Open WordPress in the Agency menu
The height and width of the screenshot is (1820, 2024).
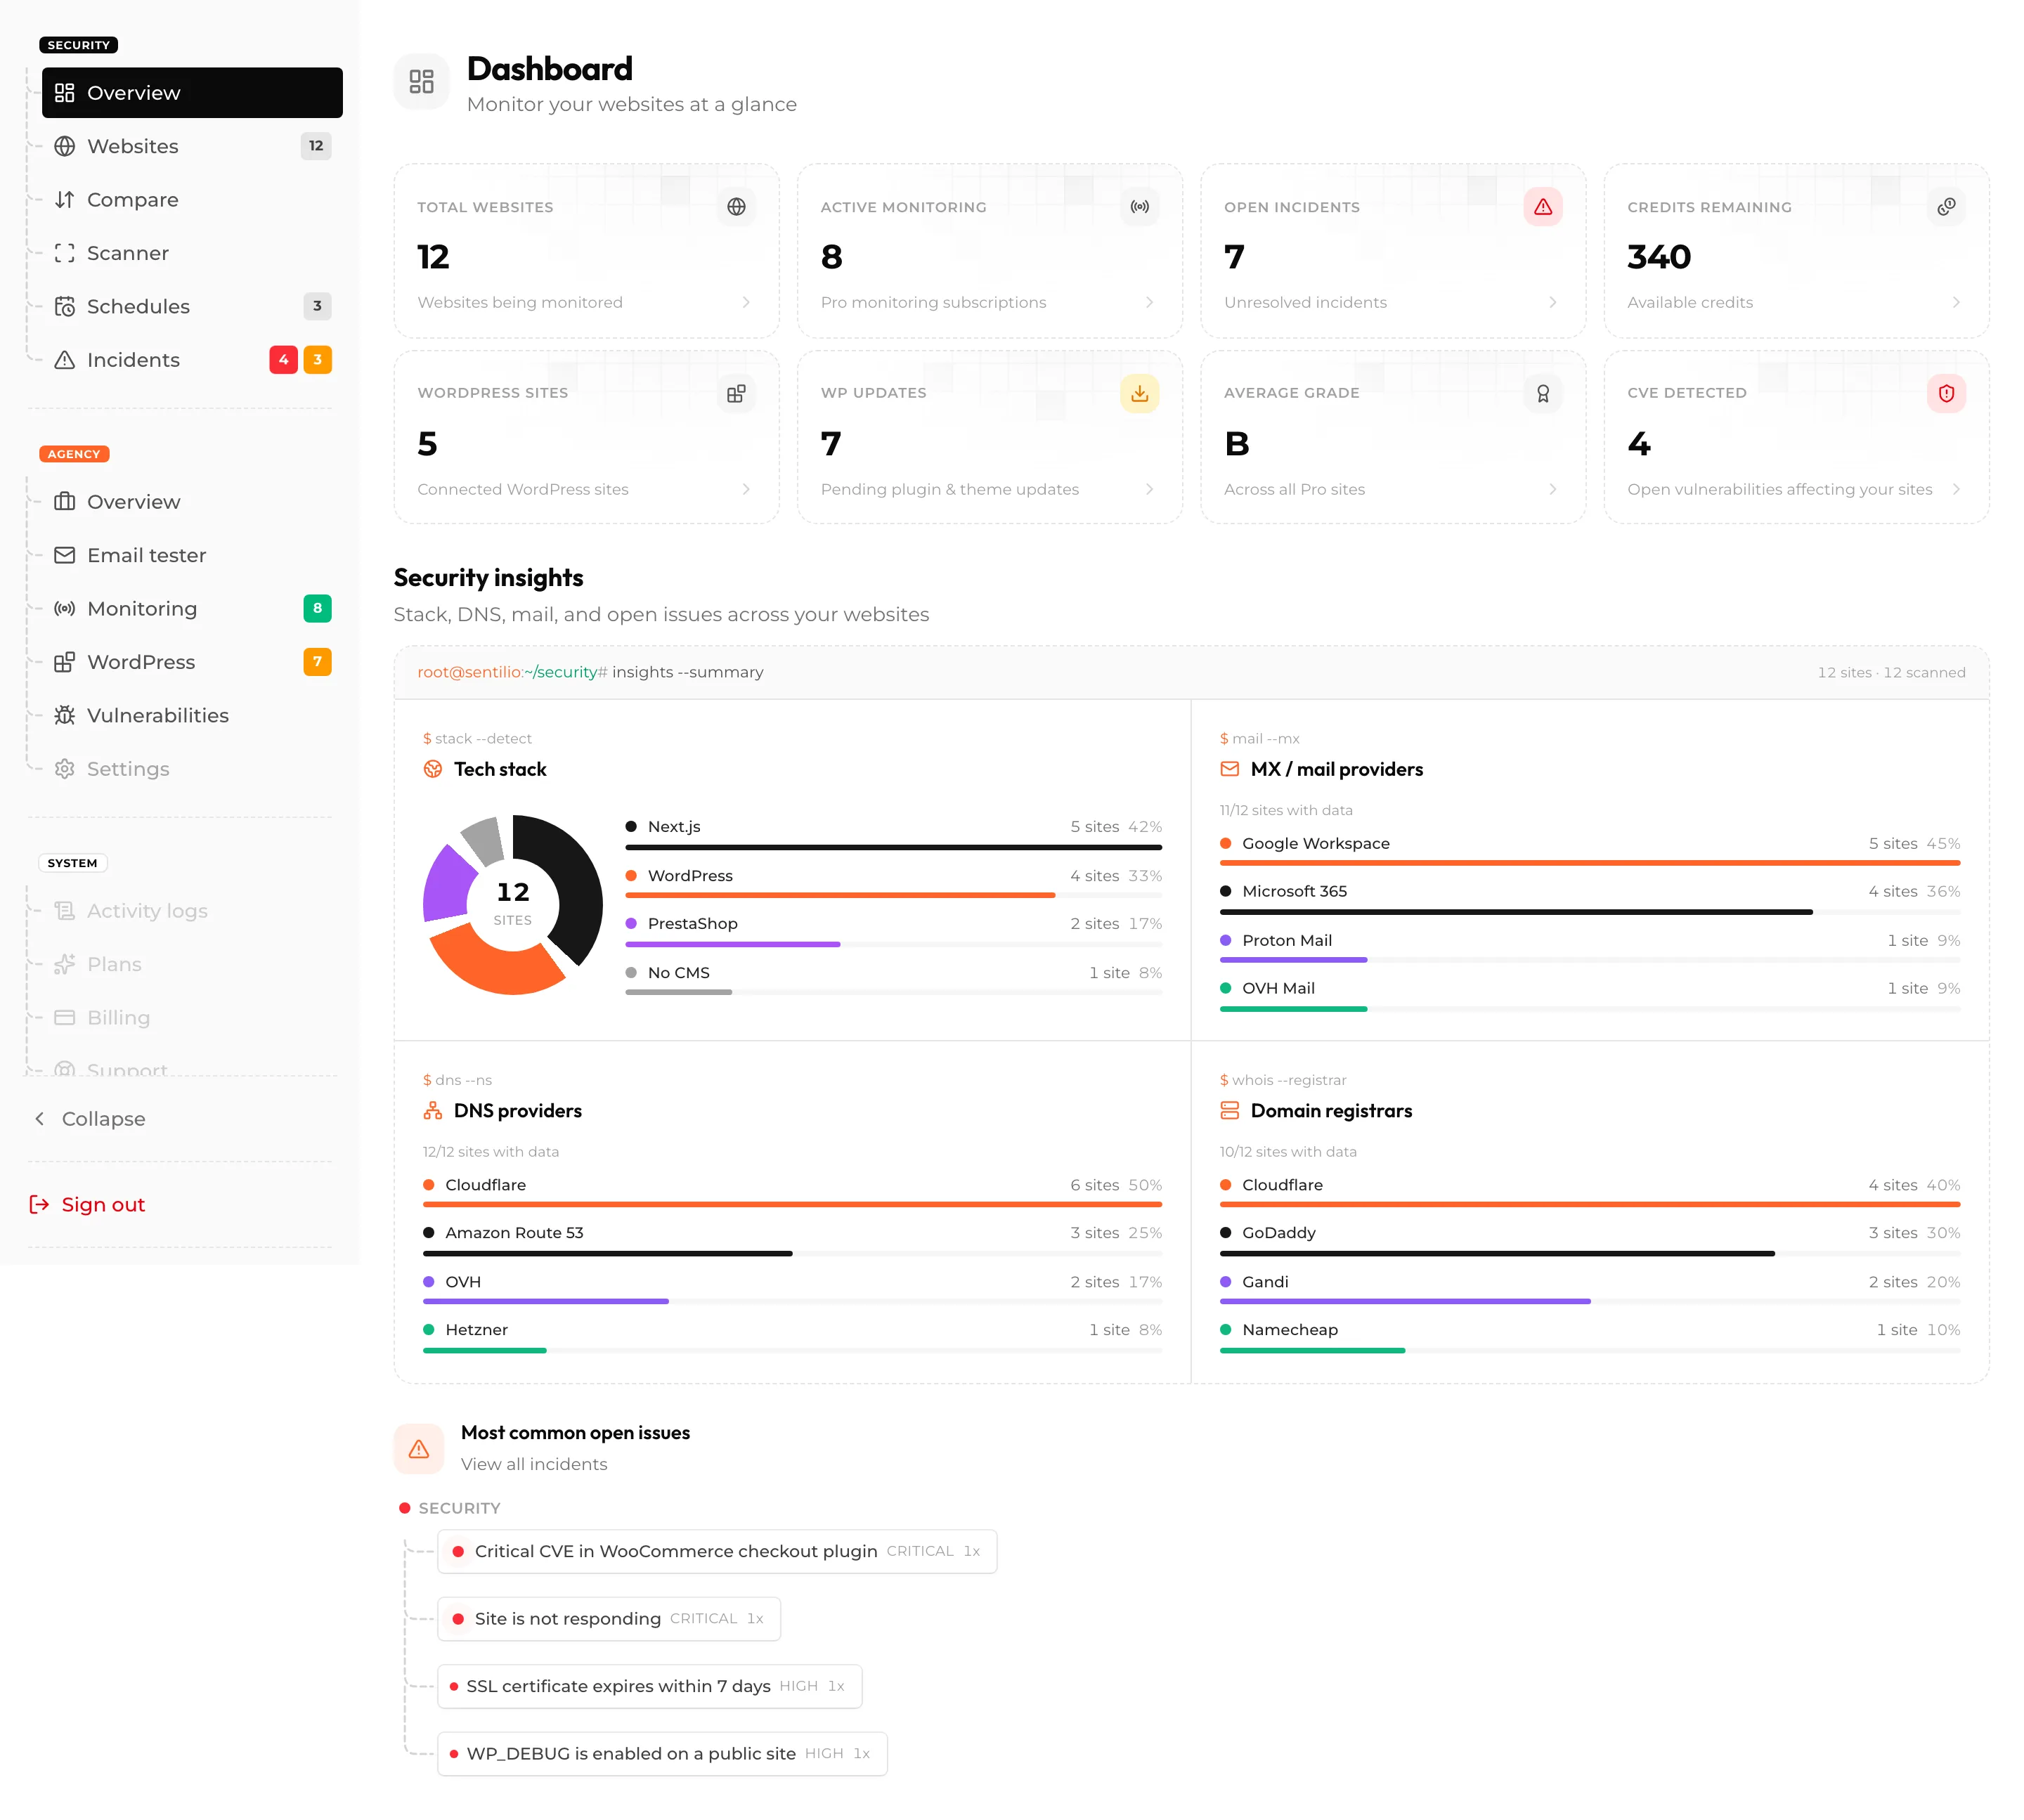tap(192, 662)
